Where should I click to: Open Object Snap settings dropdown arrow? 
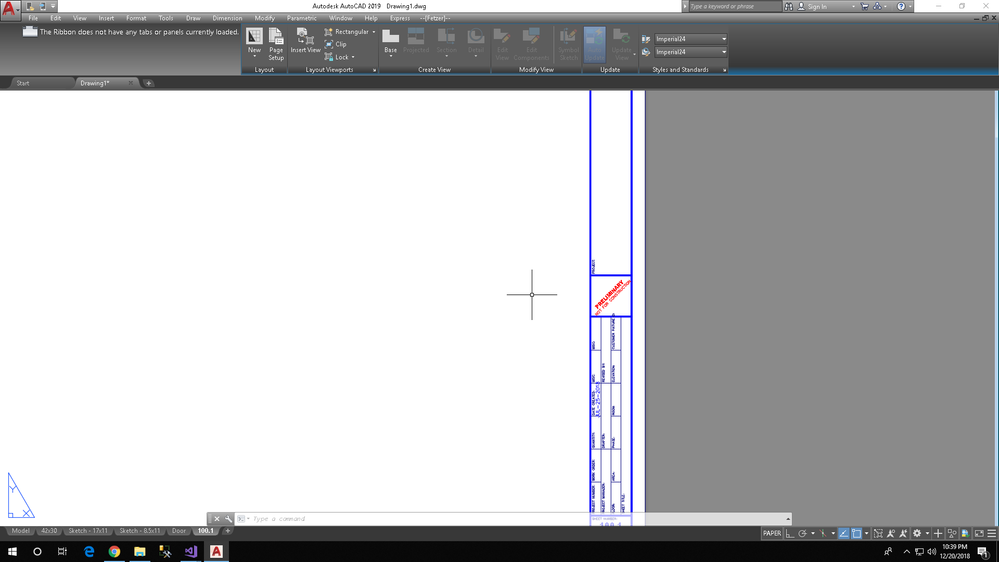[x=866, y=533]
